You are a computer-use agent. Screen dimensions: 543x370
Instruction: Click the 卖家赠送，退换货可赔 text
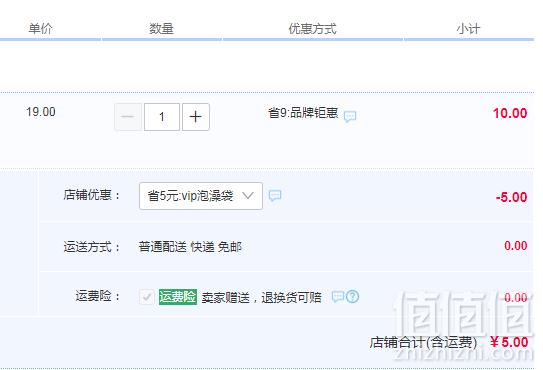(x=261, y=297)
